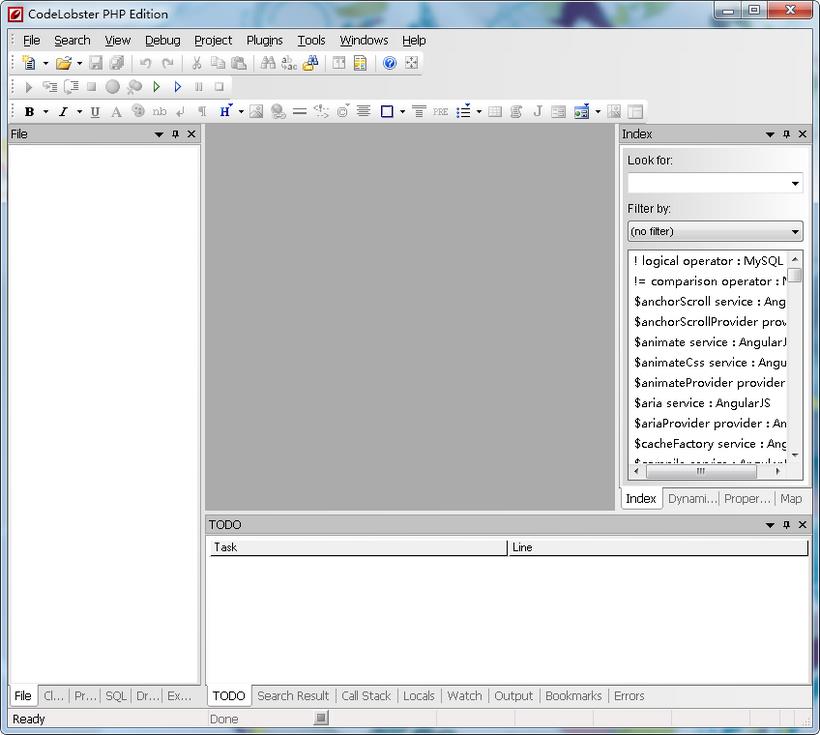Click the Save disk icon
Image resolution: width=820 pixels, height=735 pixels.
[95, 63]
